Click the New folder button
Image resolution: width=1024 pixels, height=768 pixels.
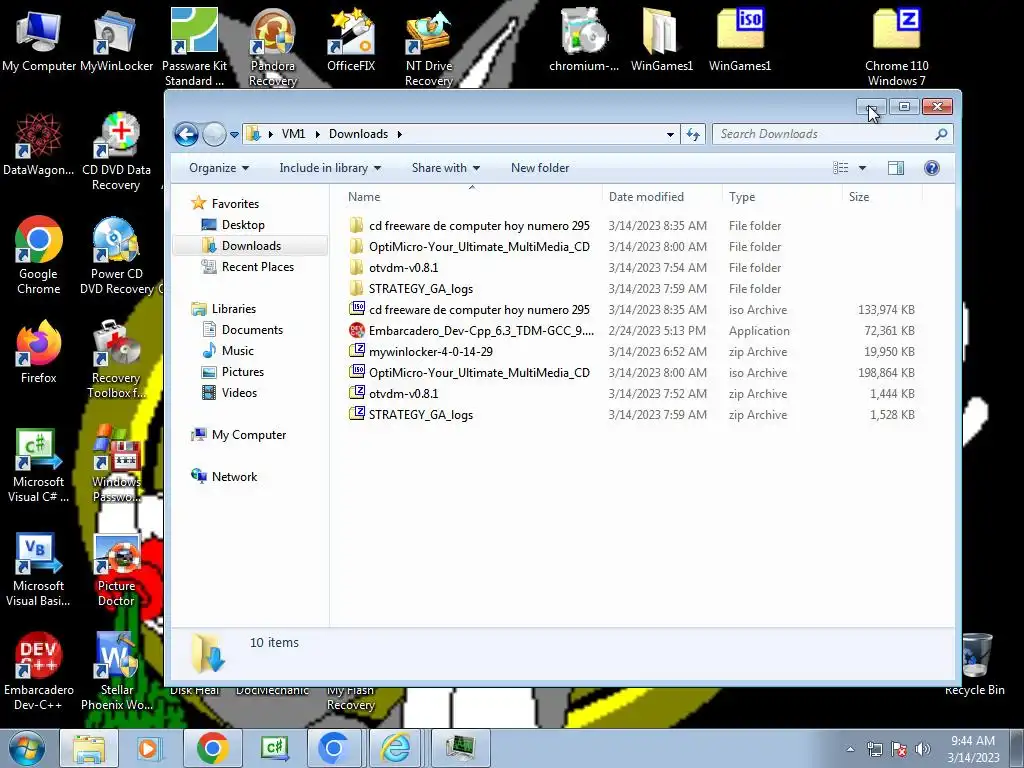(x=539, y=168)
